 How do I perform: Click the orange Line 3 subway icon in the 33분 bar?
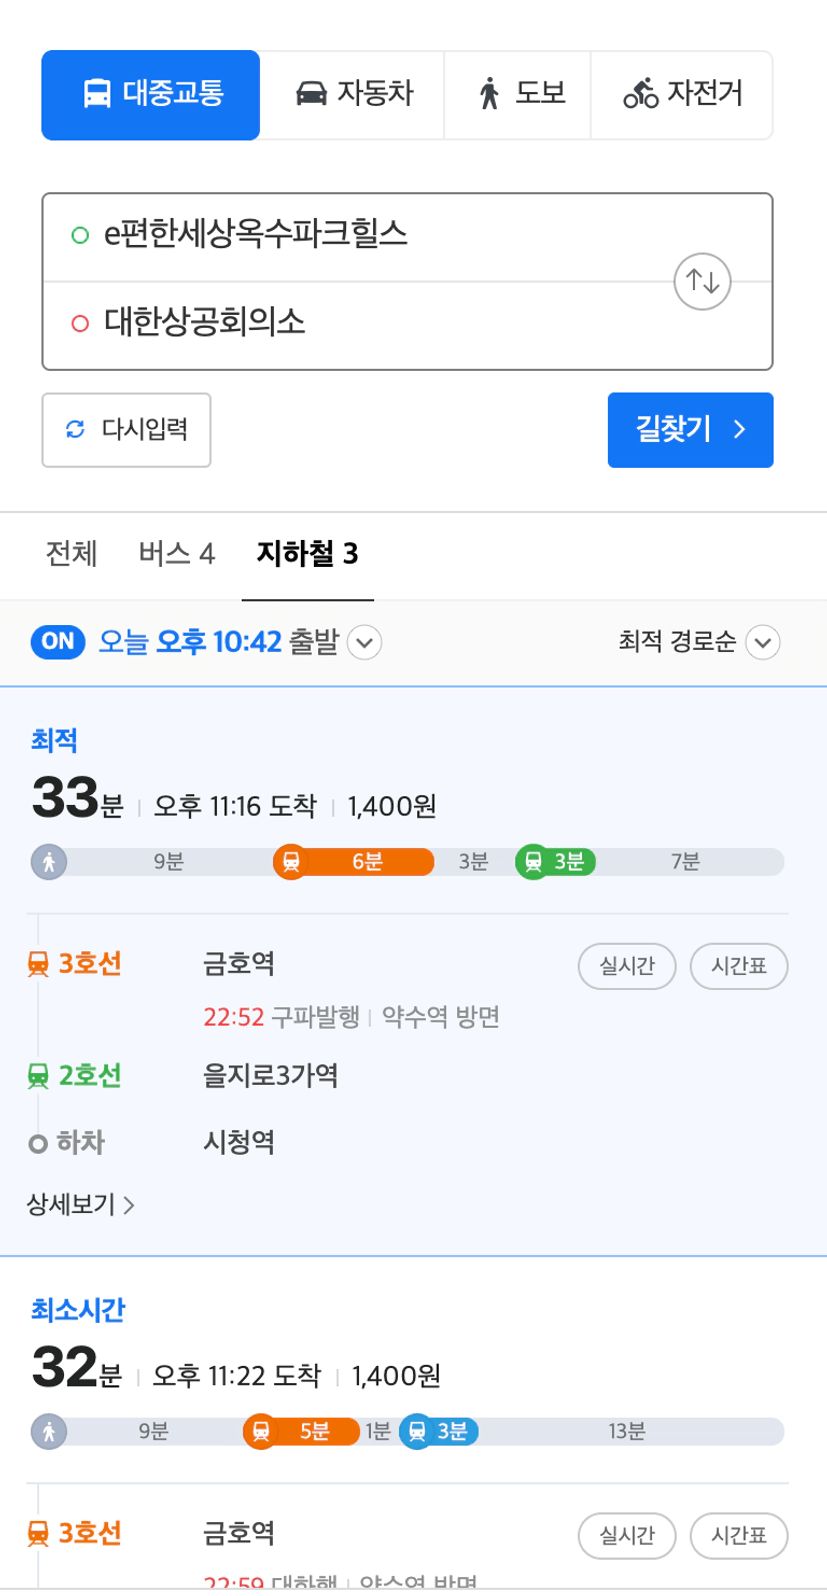tap(291, 861)
